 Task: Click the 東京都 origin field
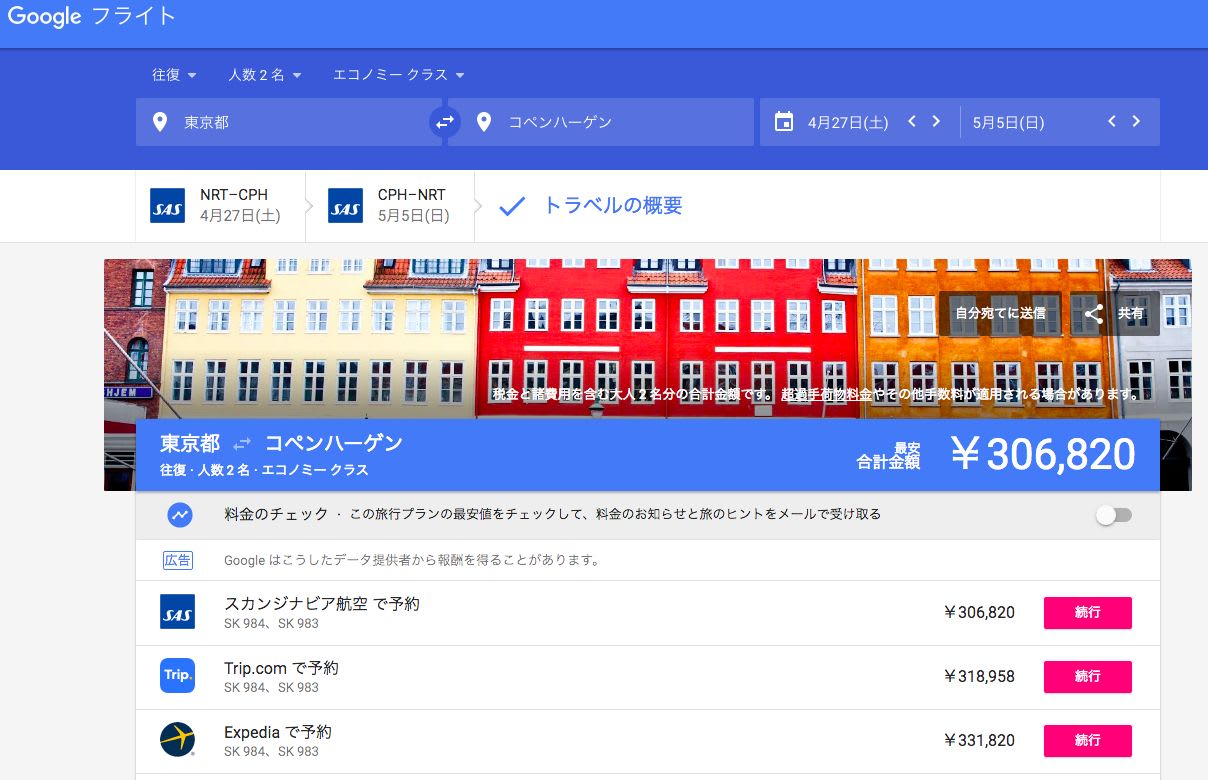[288, 122]
